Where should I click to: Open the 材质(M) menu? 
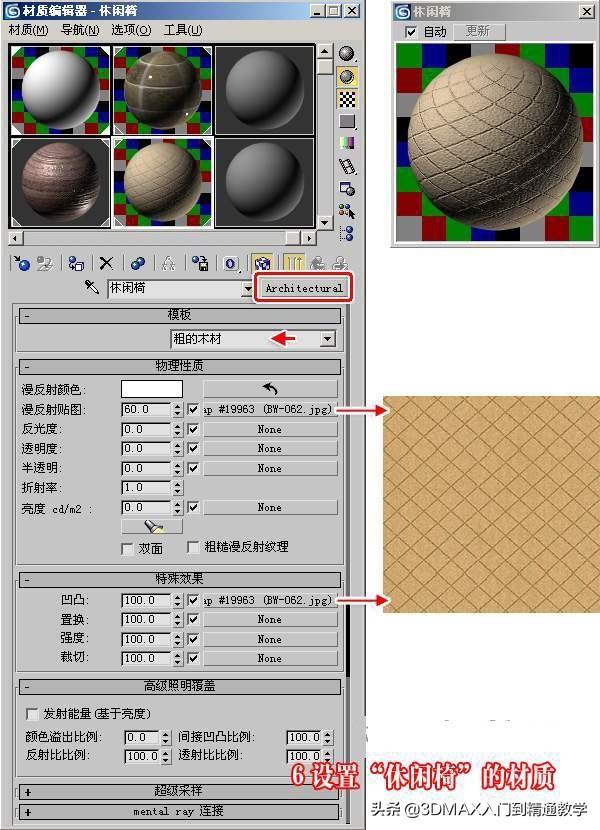pos(28,30)
